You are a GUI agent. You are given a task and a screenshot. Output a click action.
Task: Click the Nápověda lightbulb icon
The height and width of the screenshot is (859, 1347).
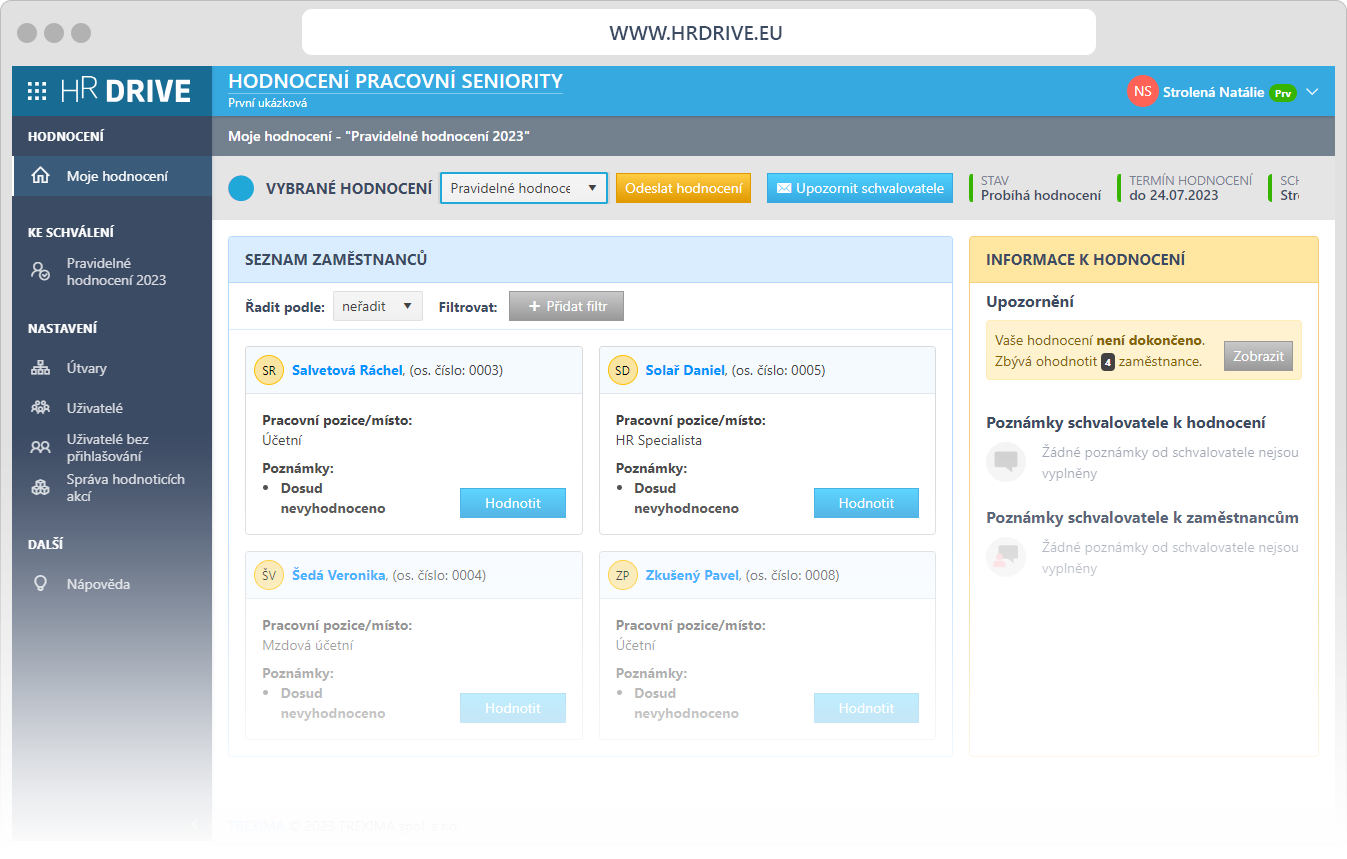pos(40,583)
